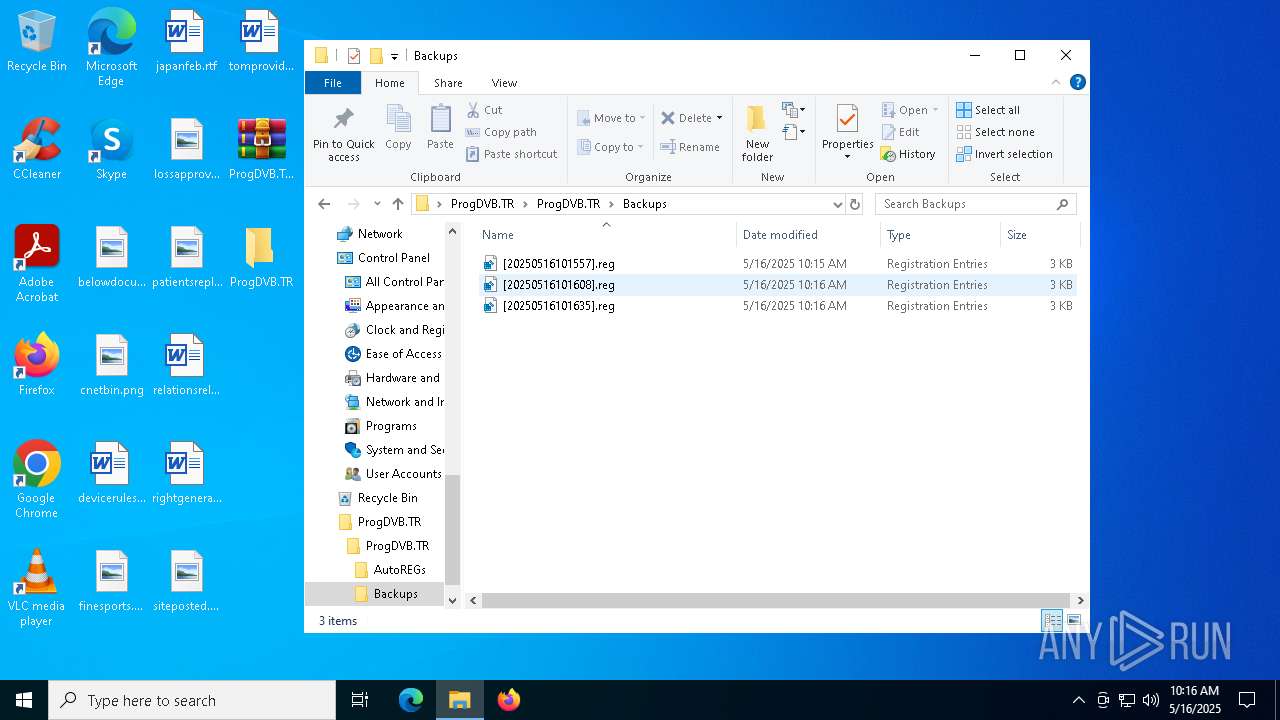Open Programs in navigation tree
The width and height of the screenshot is (1280, 720).
coord(390,426)
